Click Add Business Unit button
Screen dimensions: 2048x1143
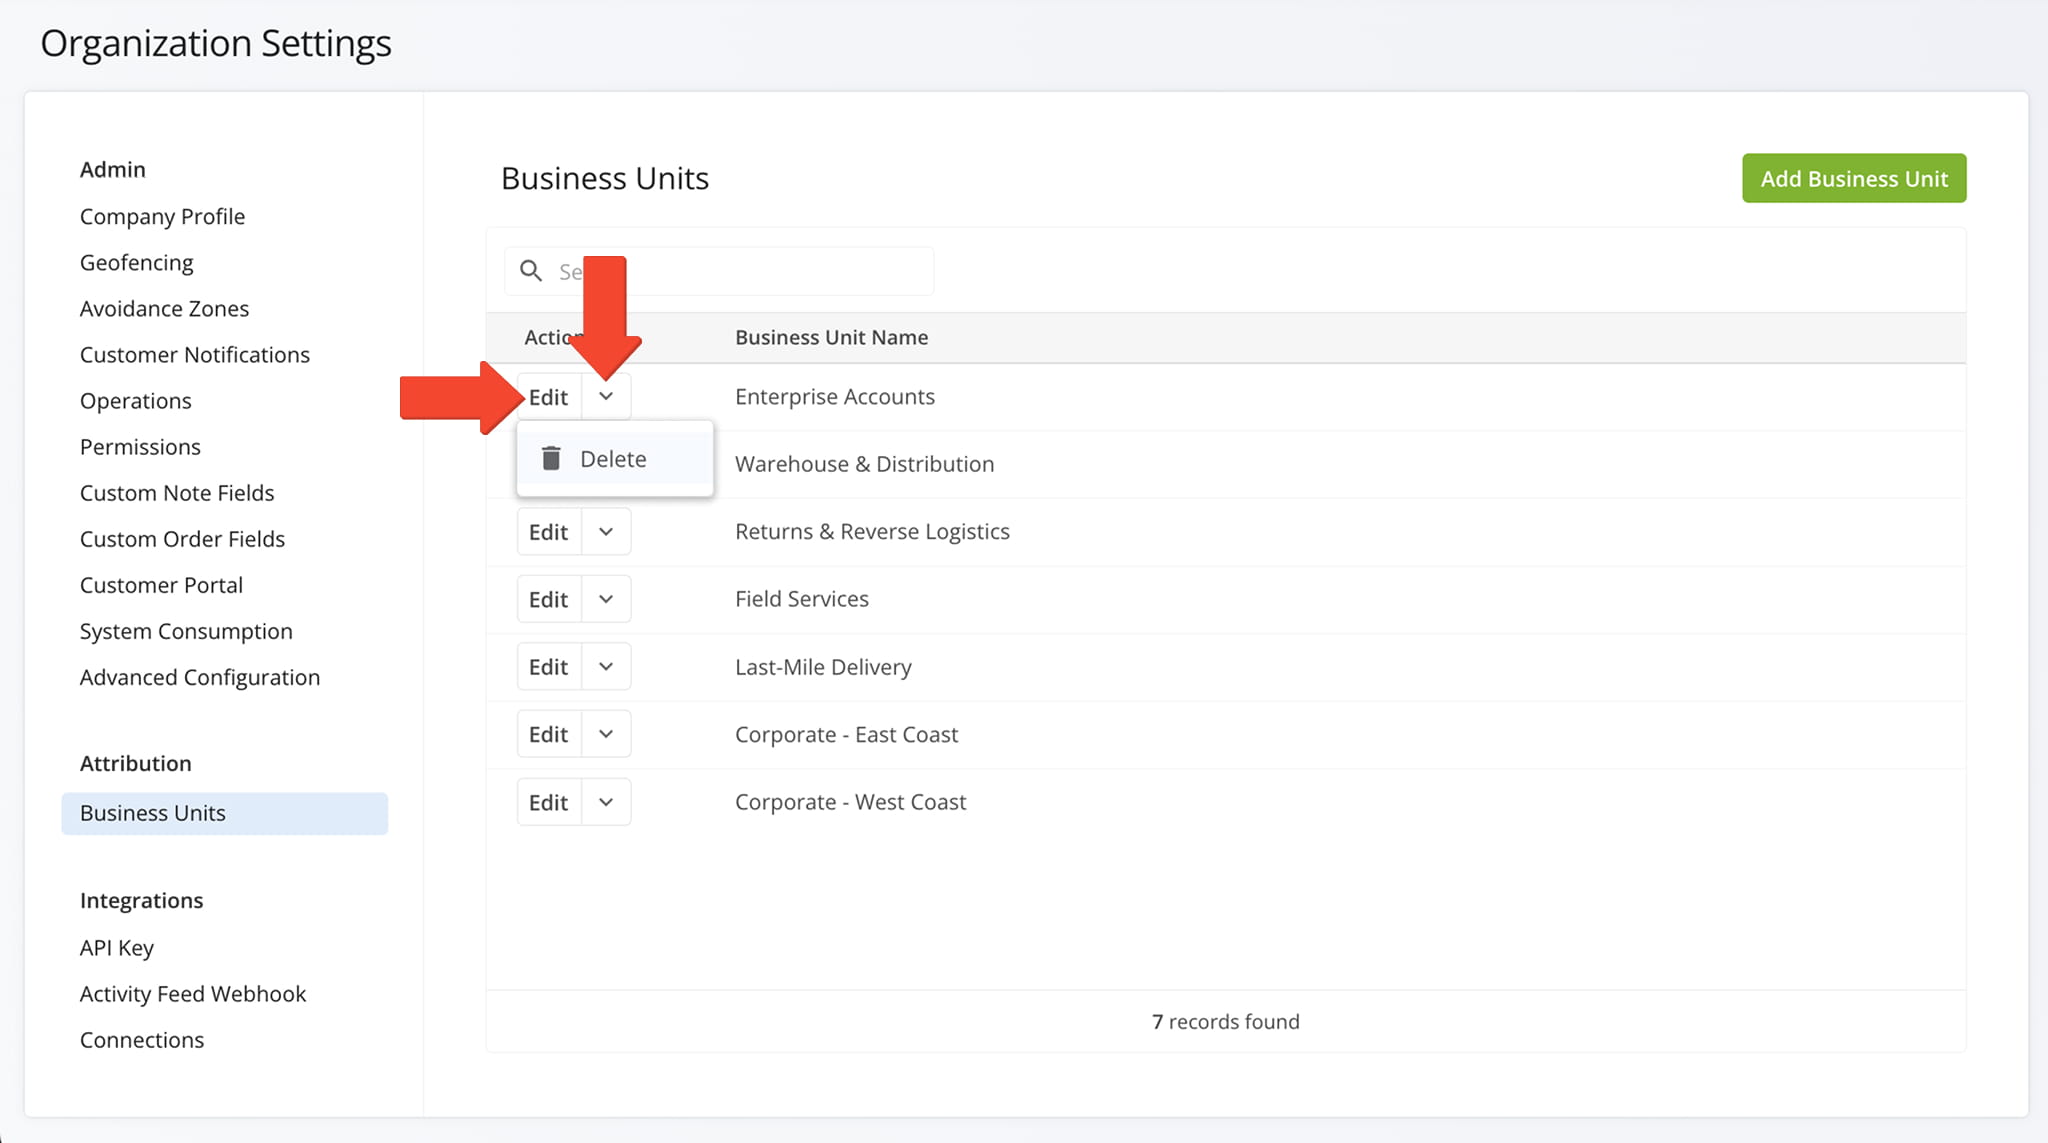1853,179
